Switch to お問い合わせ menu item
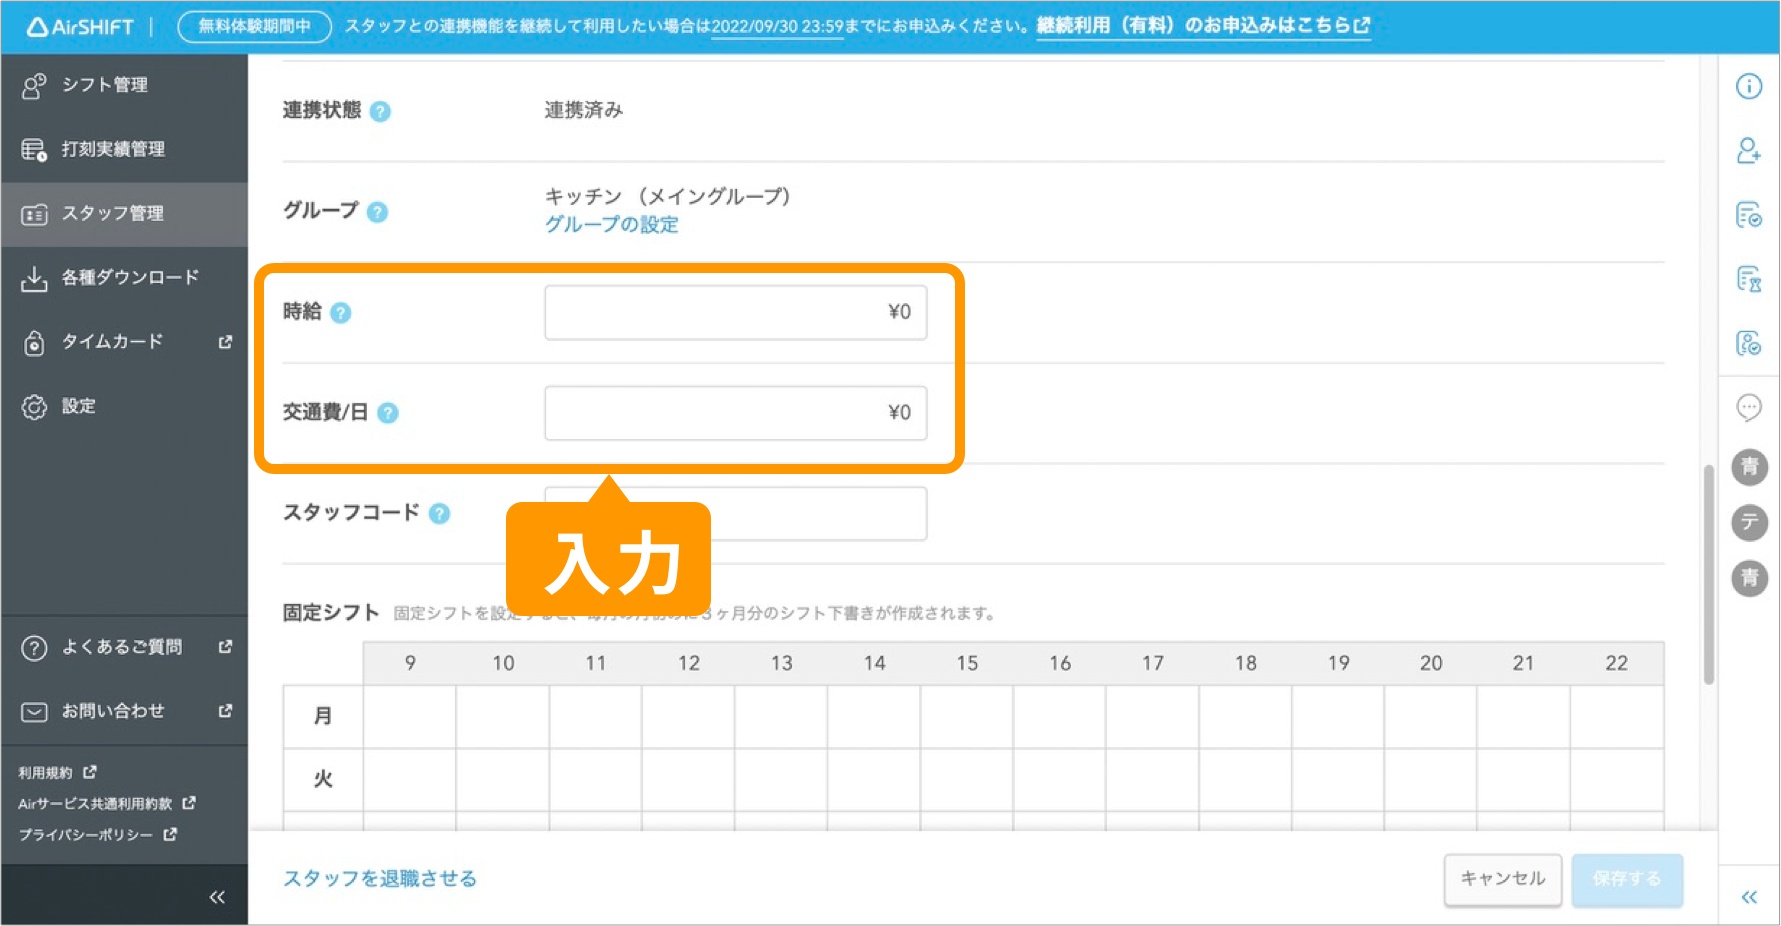Image resolution: width=1781 pixels, height=926 pixels. (x=112, y=711)
